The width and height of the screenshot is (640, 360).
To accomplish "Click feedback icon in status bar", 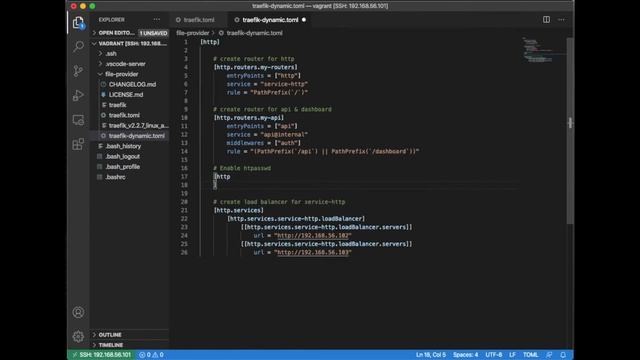I will point(549,355).
